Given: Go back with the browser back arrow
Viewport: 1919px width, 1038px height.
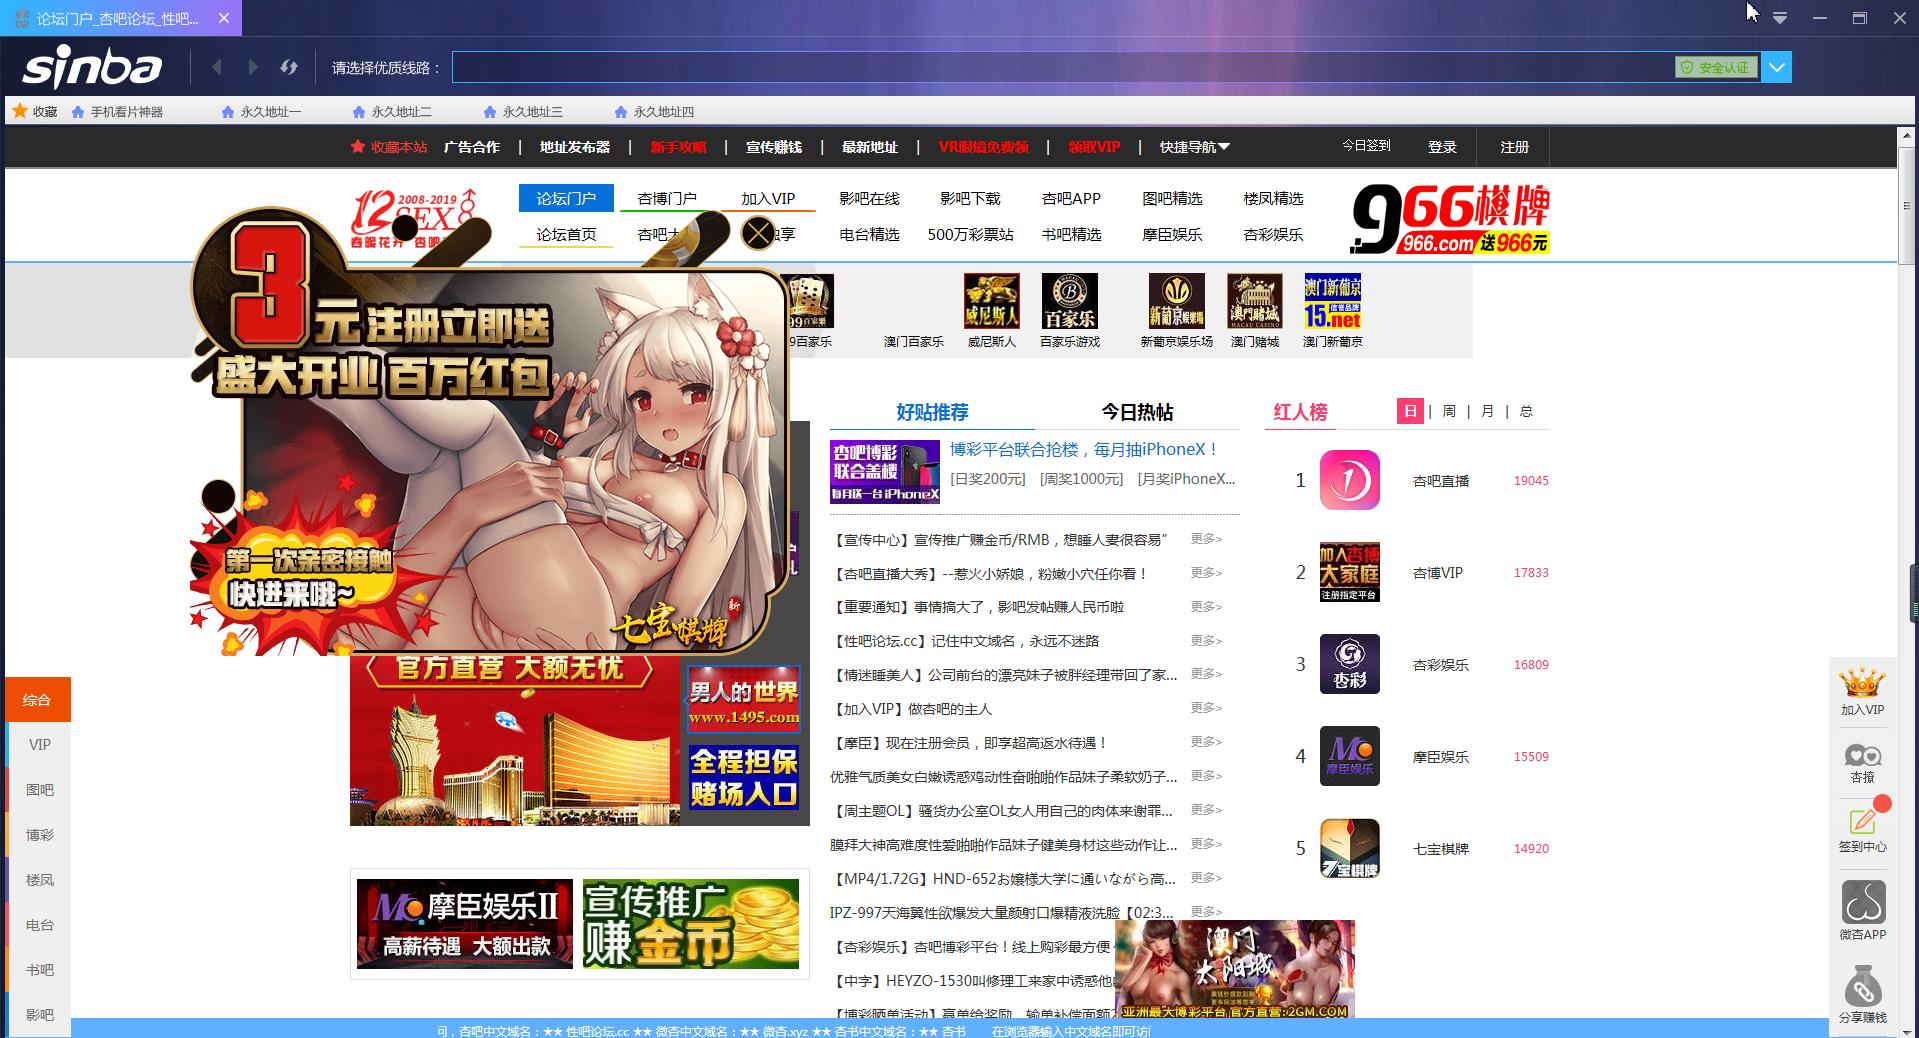Looking at the screenshot, I should pos(216,67).
